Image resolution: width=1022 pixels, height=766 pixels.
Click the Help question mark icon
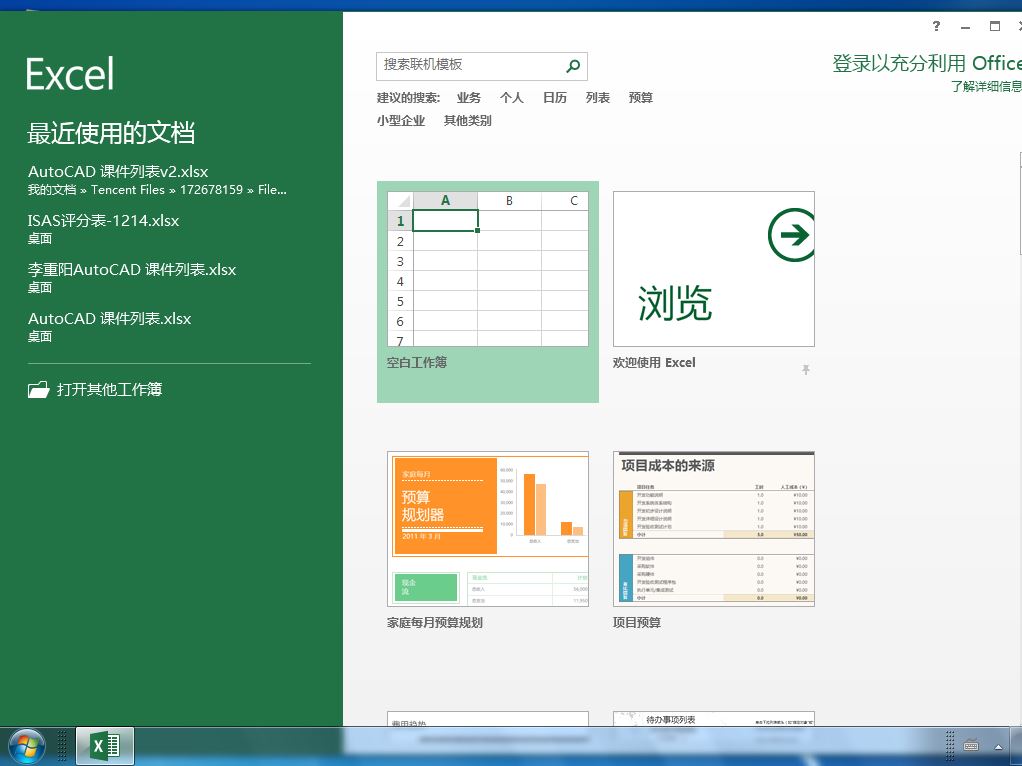(936, 26)
